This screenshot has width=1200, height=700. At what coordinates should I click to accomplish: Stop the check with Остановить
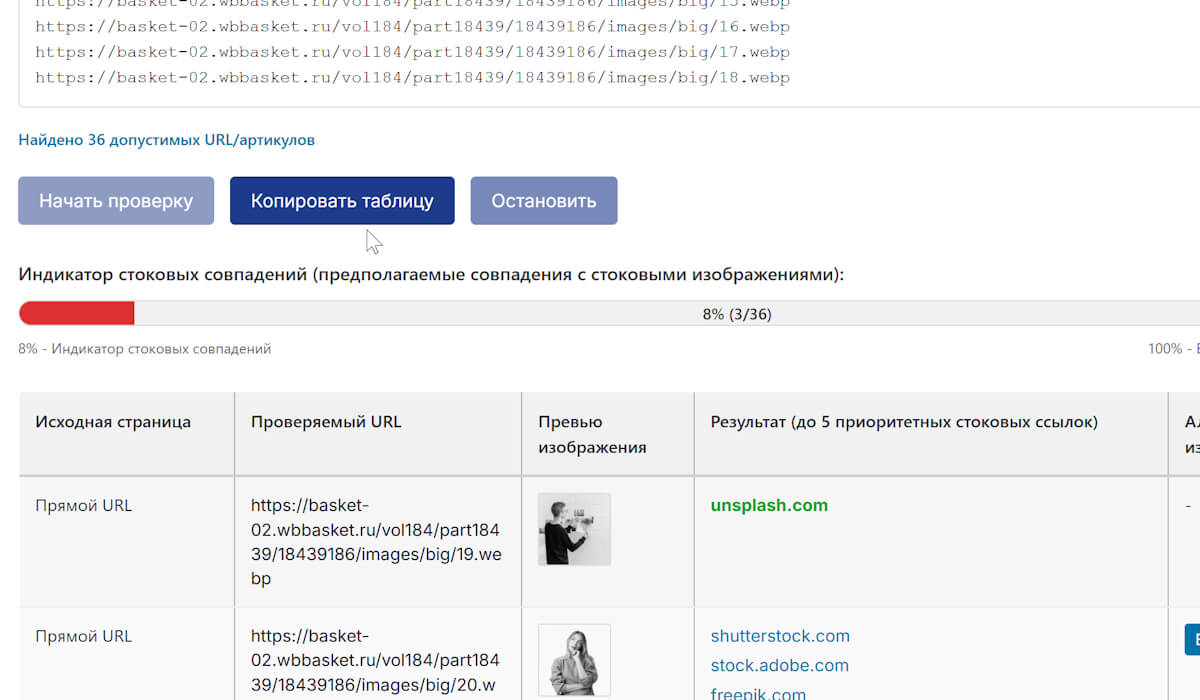coord(543,201)
